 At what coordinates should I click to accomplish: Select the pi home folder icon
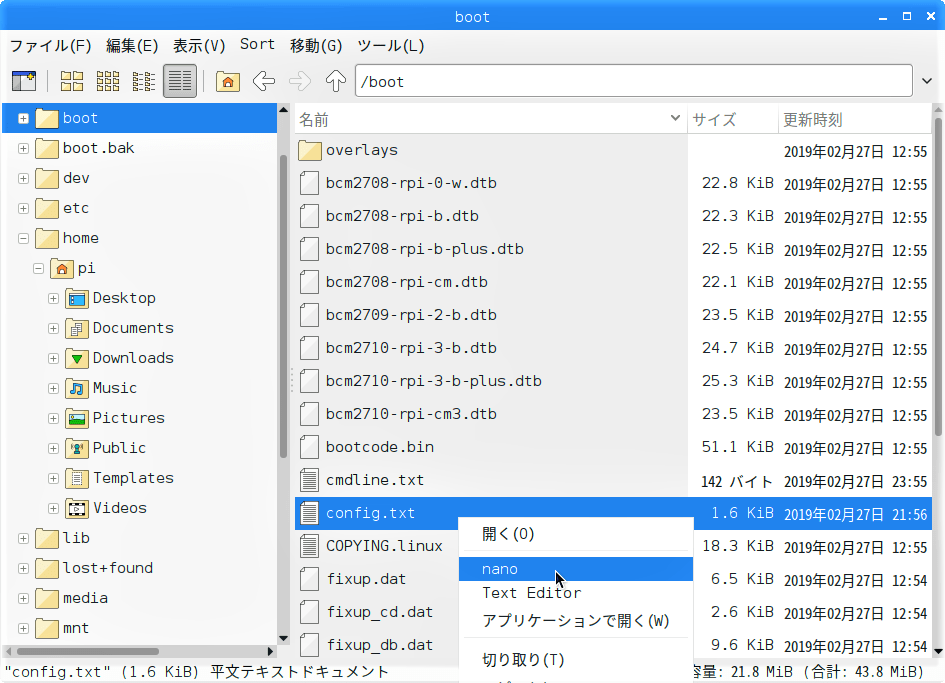tap(61, 268)
